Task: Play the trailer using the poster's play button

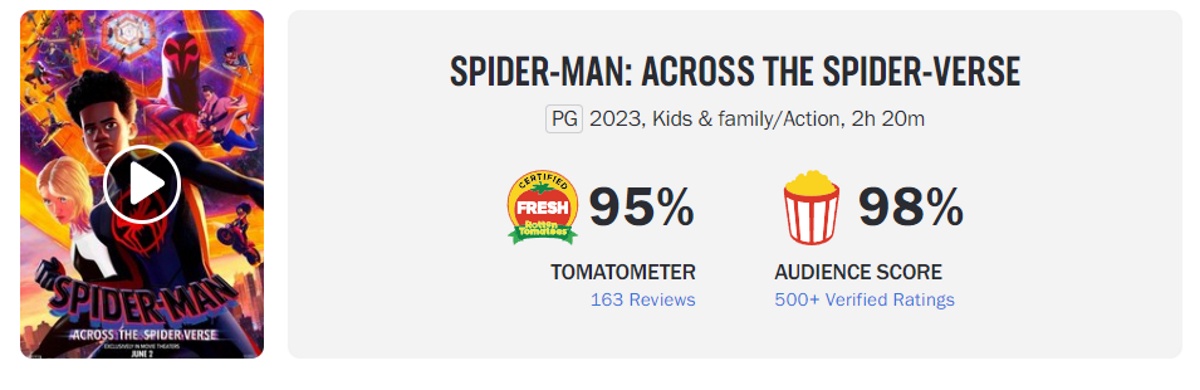Action: 142,184
